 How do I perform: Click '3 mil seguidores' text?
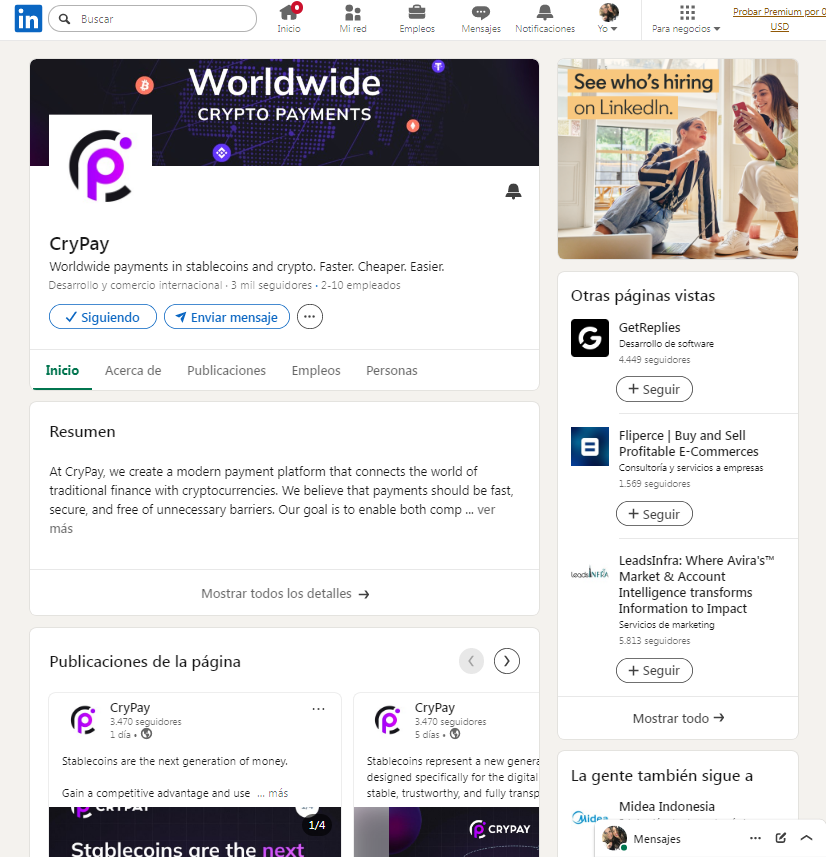pos(271,285)
